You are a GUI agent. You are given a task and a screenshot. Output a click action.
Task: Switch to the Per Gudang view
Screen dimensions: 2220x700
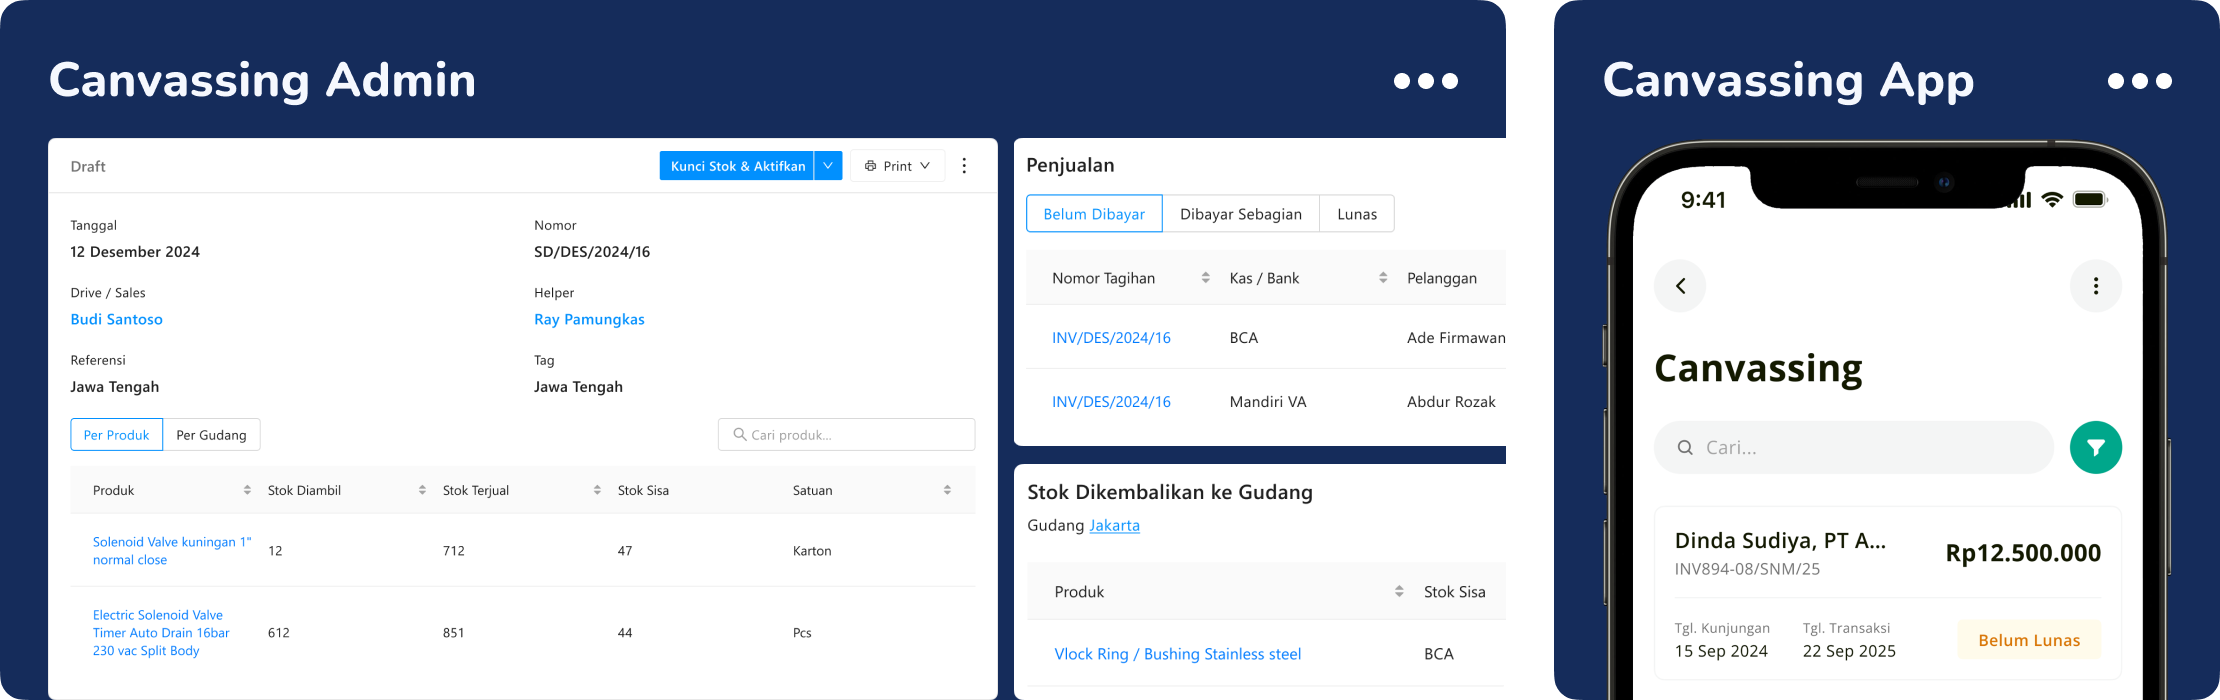pyautogui.click(x=211, y=435)
